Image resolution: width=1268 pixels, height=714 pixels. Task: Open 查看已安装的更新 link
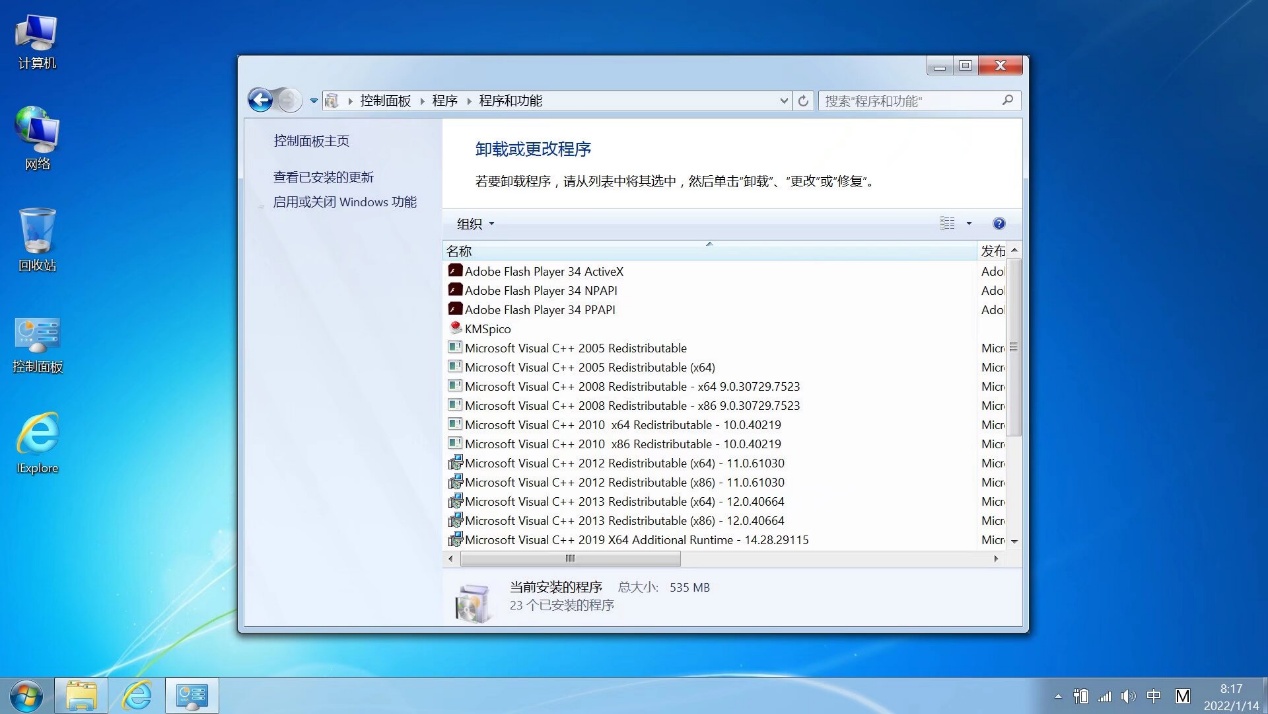[x=323, y=177]
